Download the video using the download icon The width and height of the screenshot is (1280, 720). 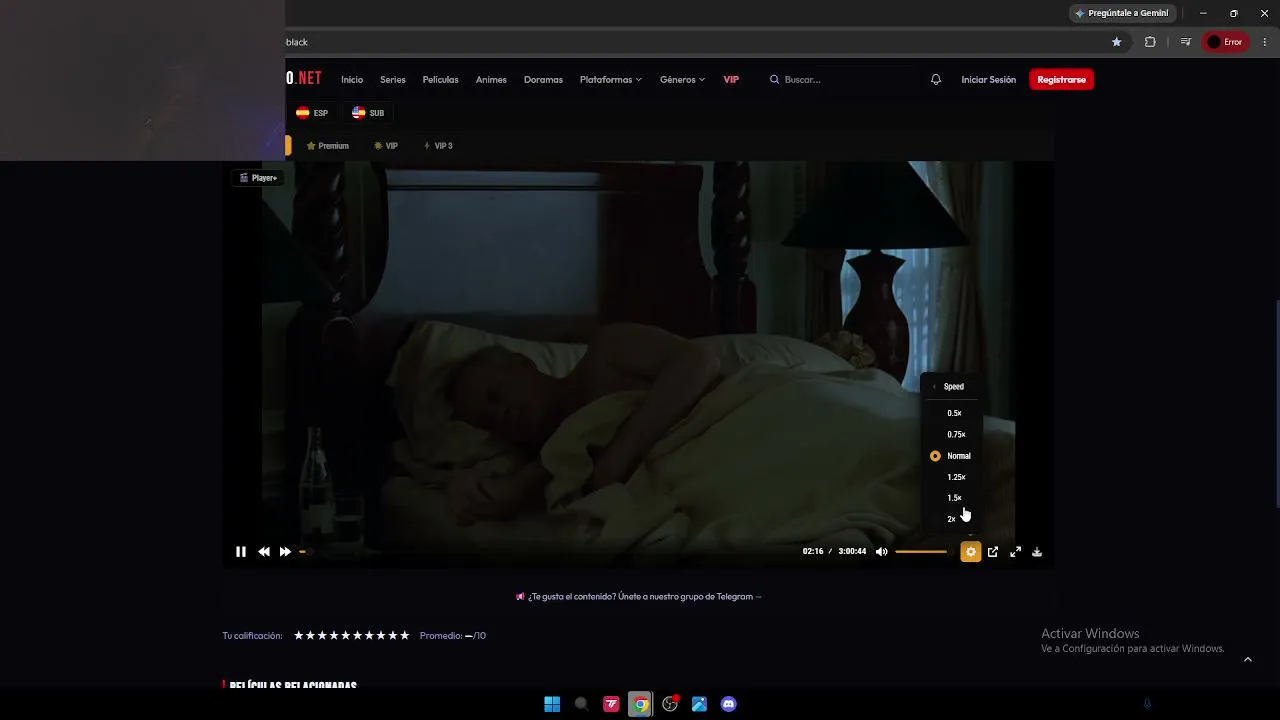tap(1037, 552)
